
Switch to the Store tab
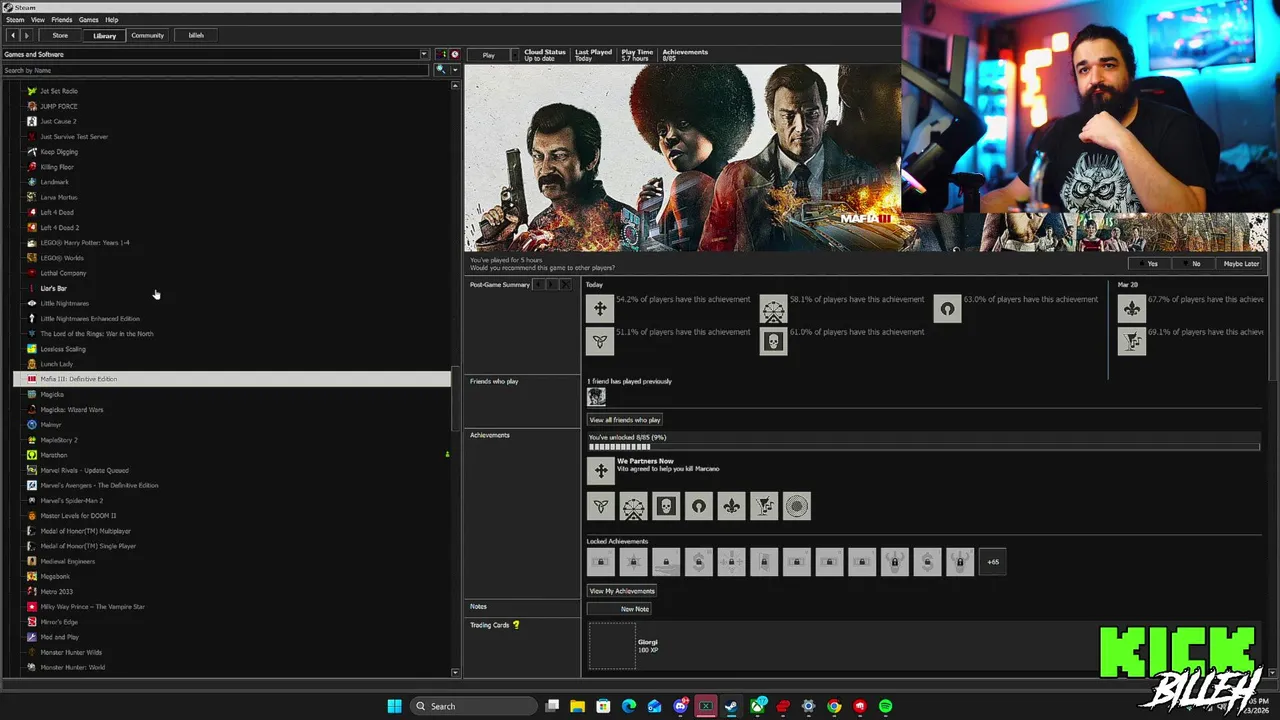(x=60, y=35)
